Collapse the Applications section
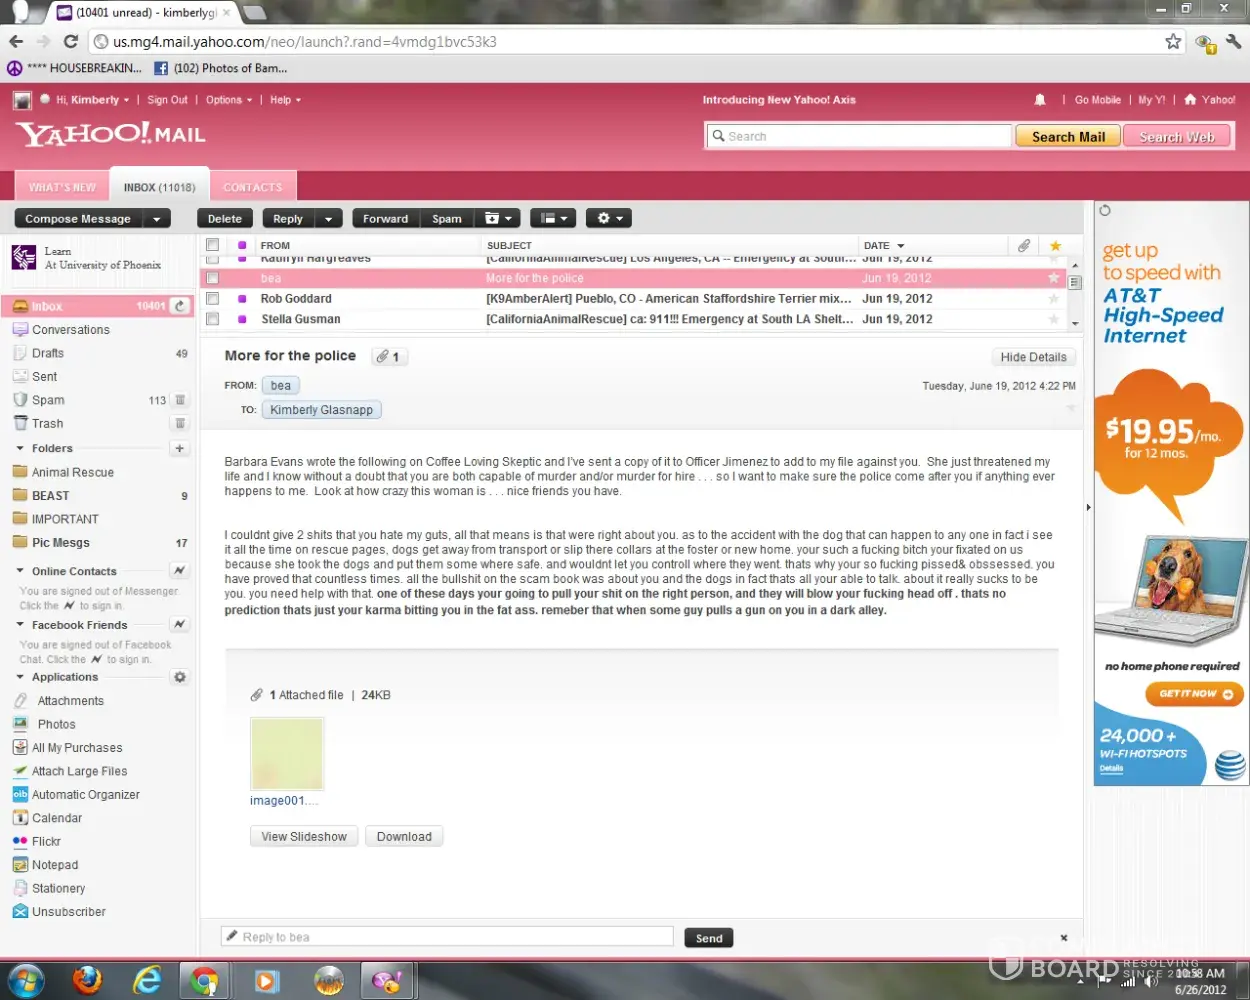 coord(20,677)
